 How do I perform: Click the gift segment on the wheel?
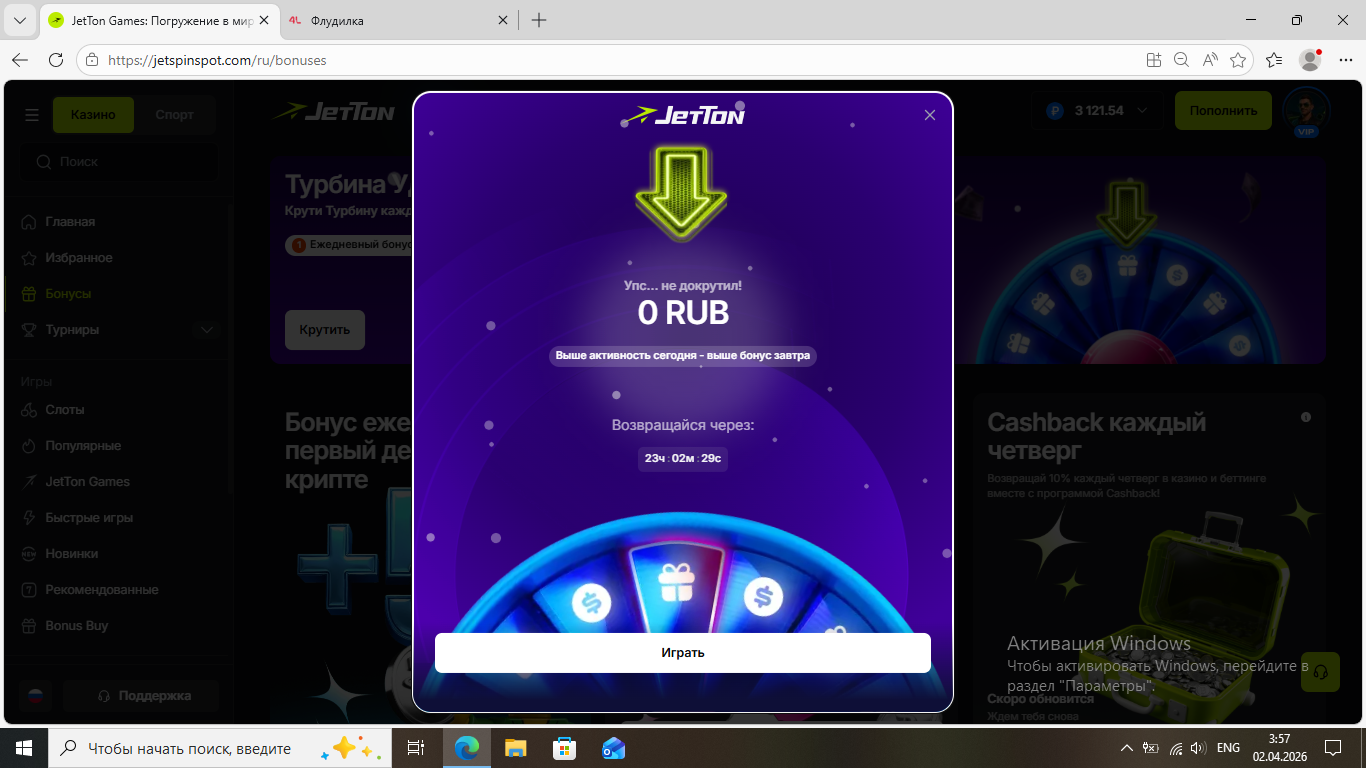pos(676,582)
